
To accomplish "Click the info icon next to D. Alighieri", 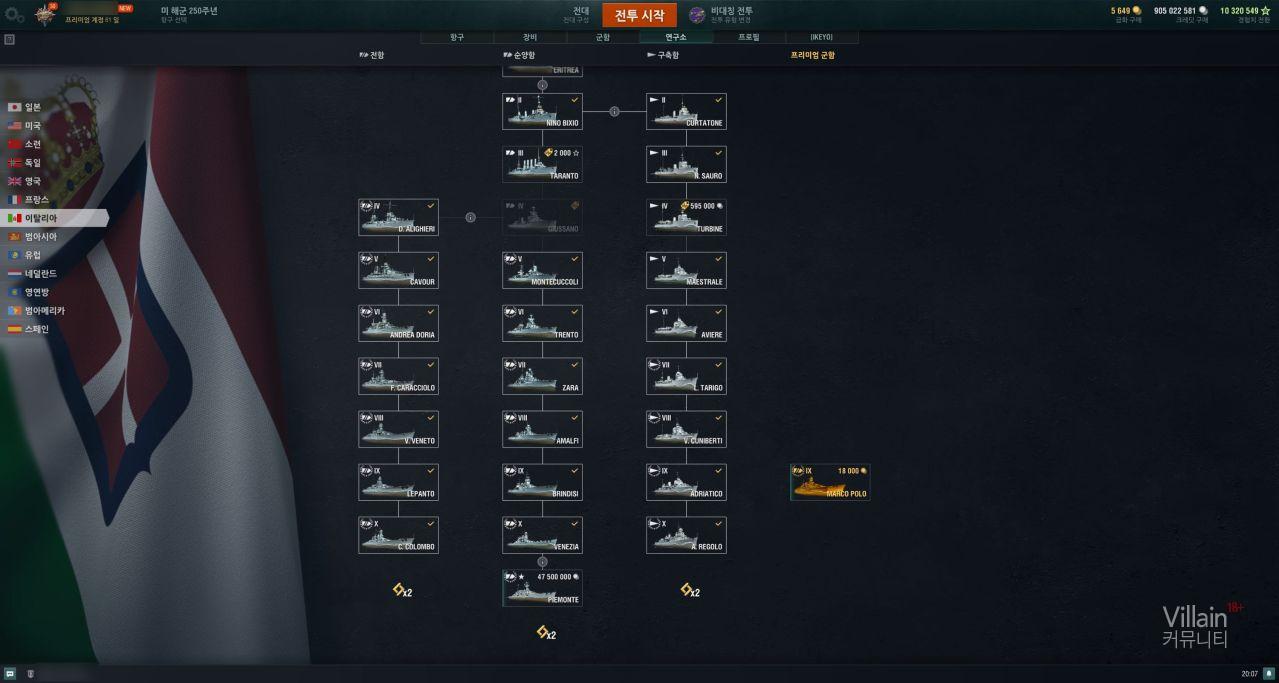I will [470, 217].
